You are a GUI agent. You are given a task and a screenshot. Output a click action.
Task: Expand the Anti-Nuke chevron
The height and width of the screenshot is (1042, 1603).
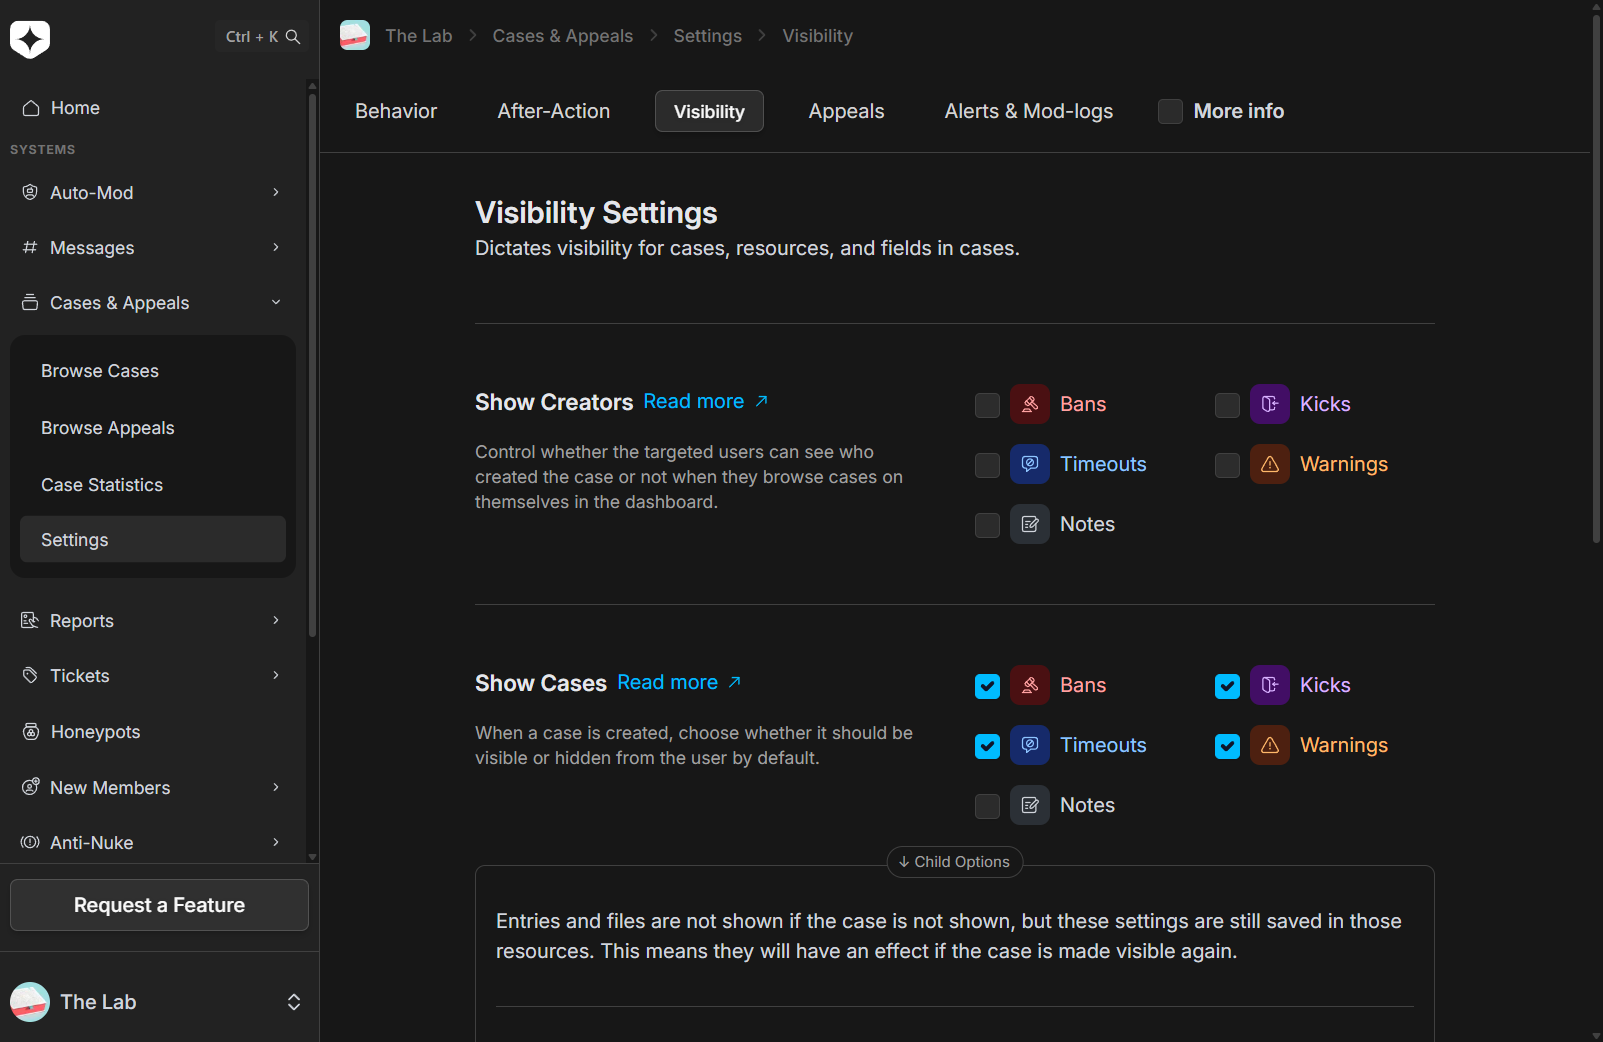pos(276,842)
